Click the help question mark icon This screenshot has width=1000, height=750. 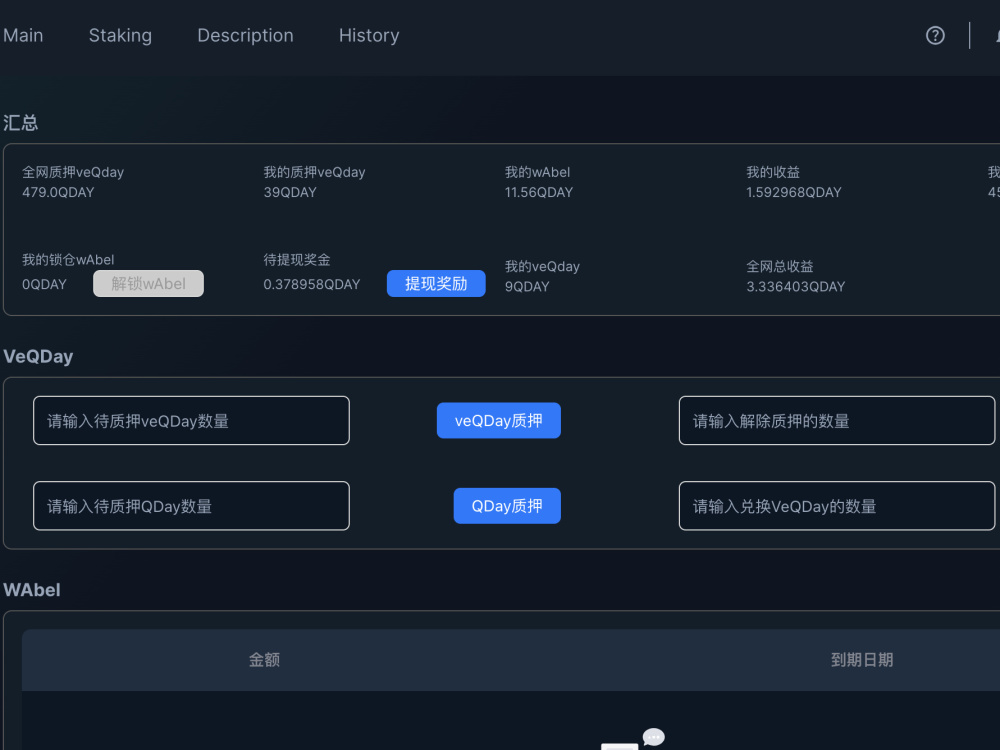(x=935, y=36)
